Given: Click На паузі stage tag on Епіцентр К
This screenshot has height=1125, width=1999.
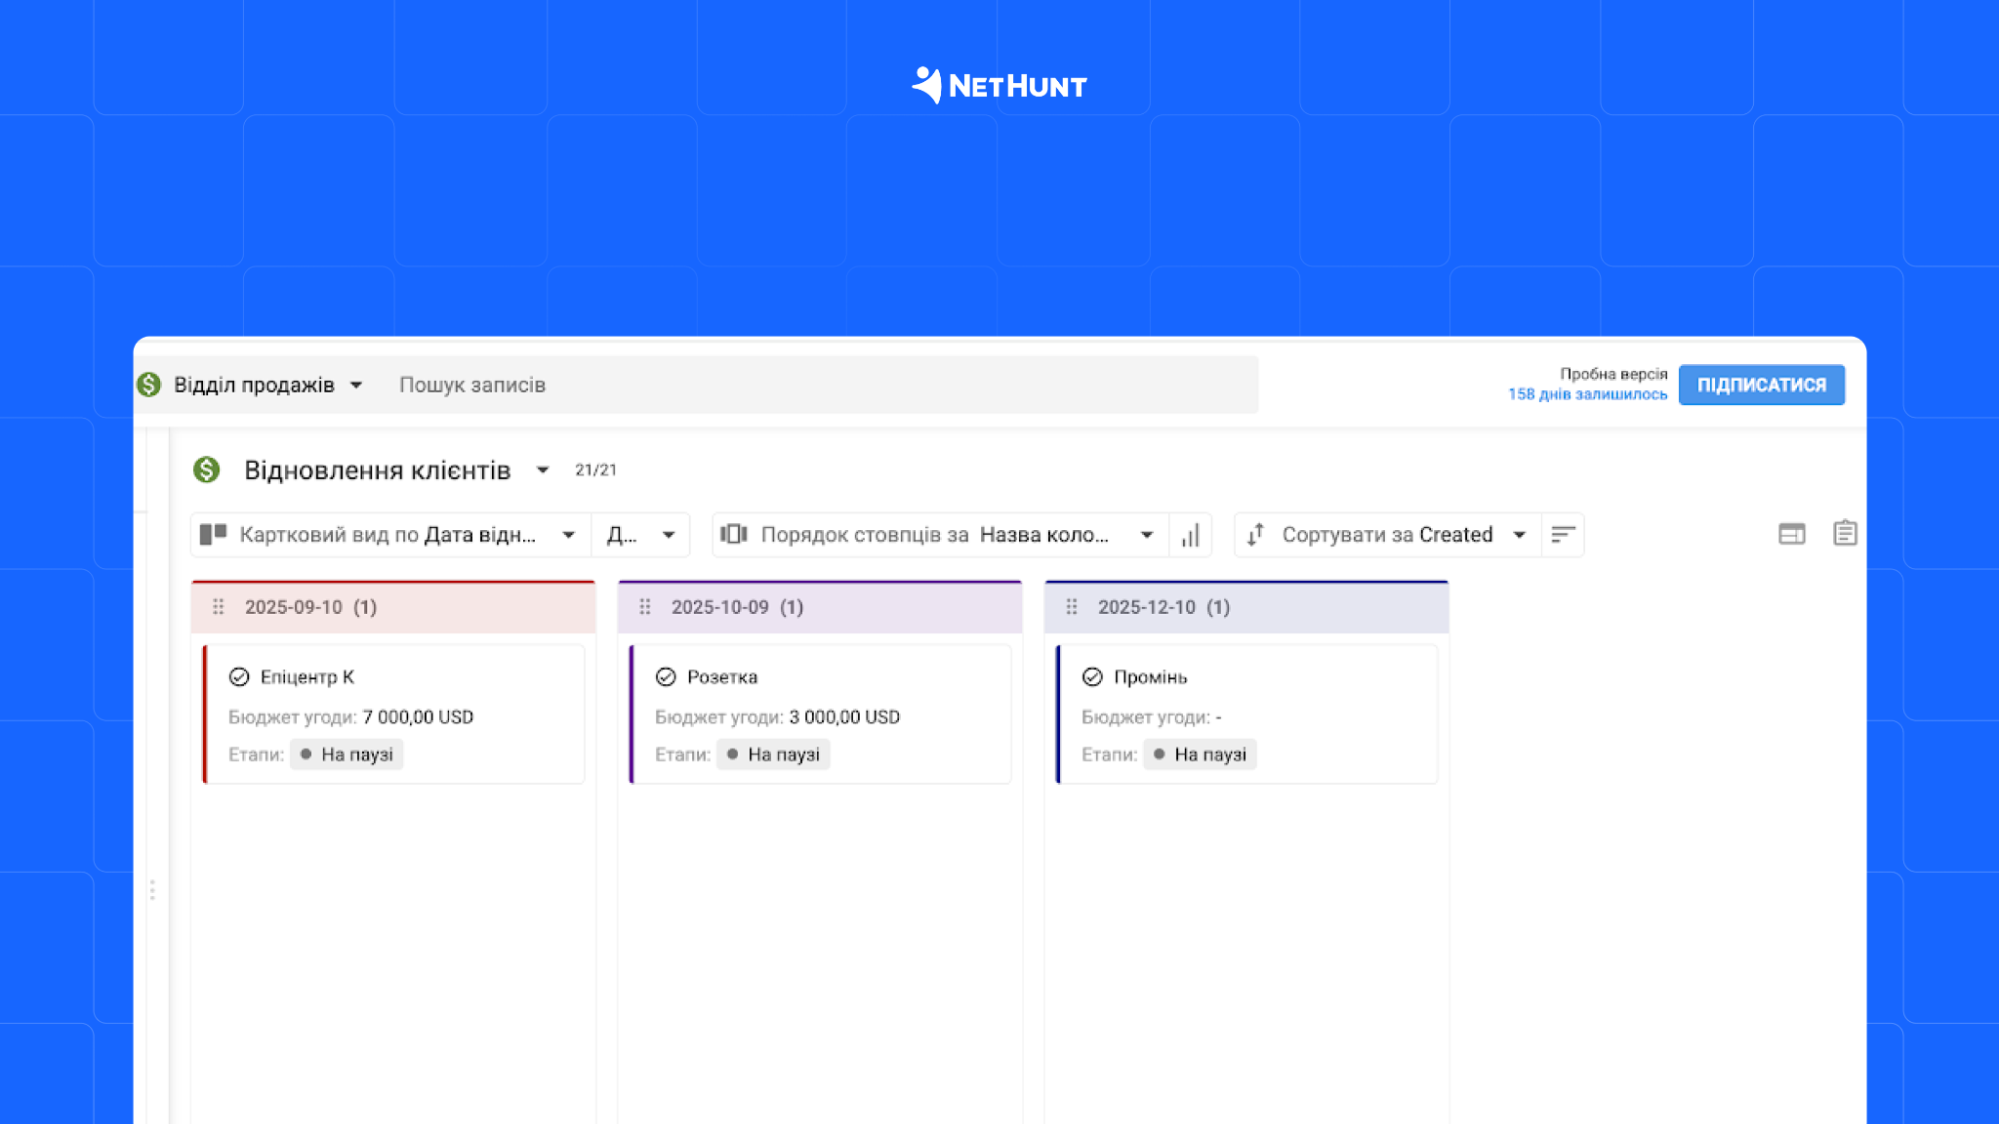Looking at the screenshot, I should [x=347, y=755].
